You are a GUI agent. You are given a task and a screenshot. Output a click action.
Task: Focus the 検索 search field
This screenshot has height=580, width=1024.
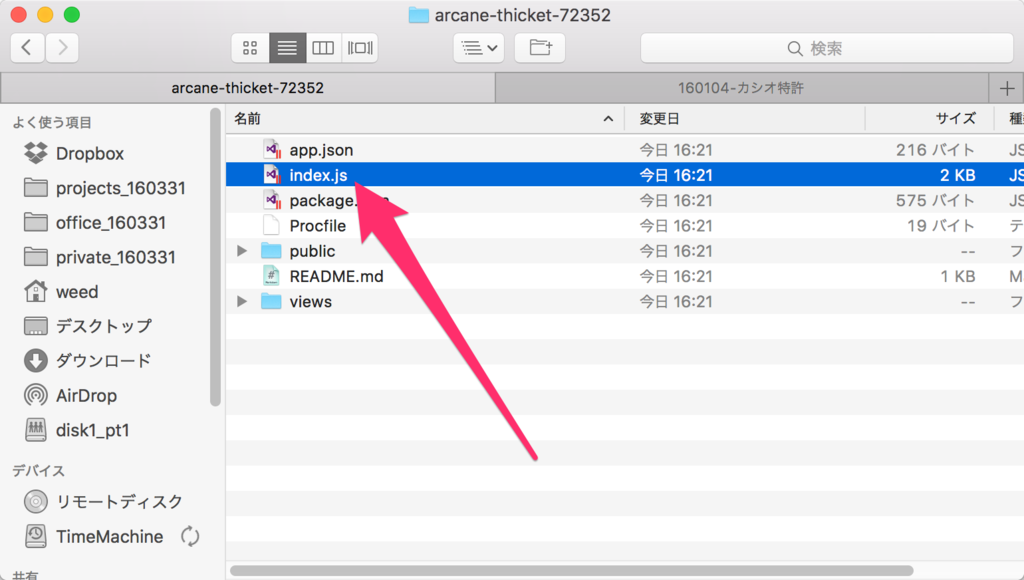[827, 48]
